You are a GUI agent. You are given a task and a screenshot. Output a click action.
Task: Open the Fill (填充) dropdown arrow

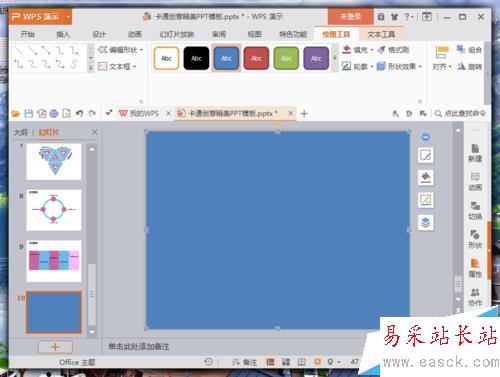tap(372, 50)
